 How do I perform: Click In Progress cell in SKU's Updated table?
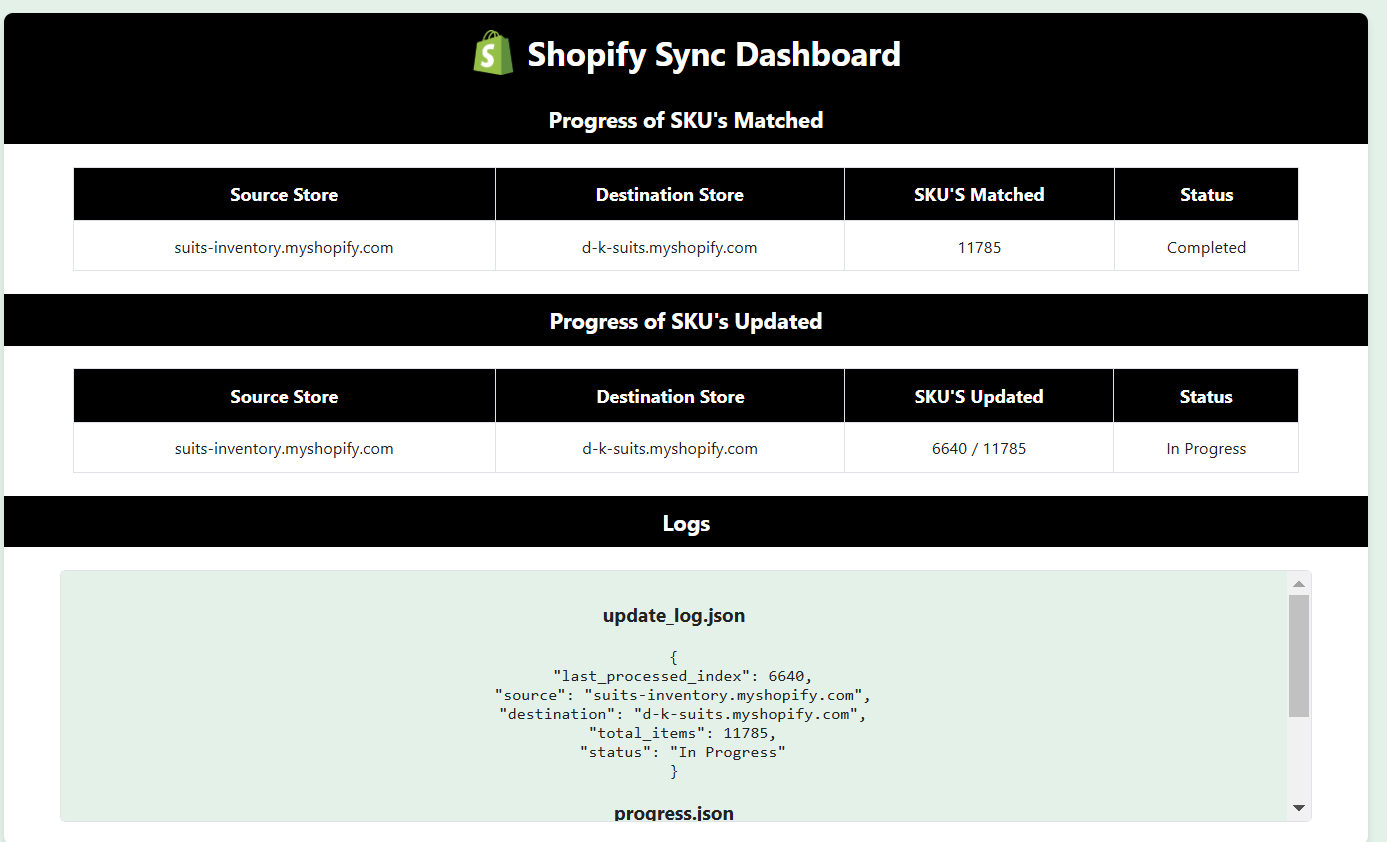[1206, 448]
